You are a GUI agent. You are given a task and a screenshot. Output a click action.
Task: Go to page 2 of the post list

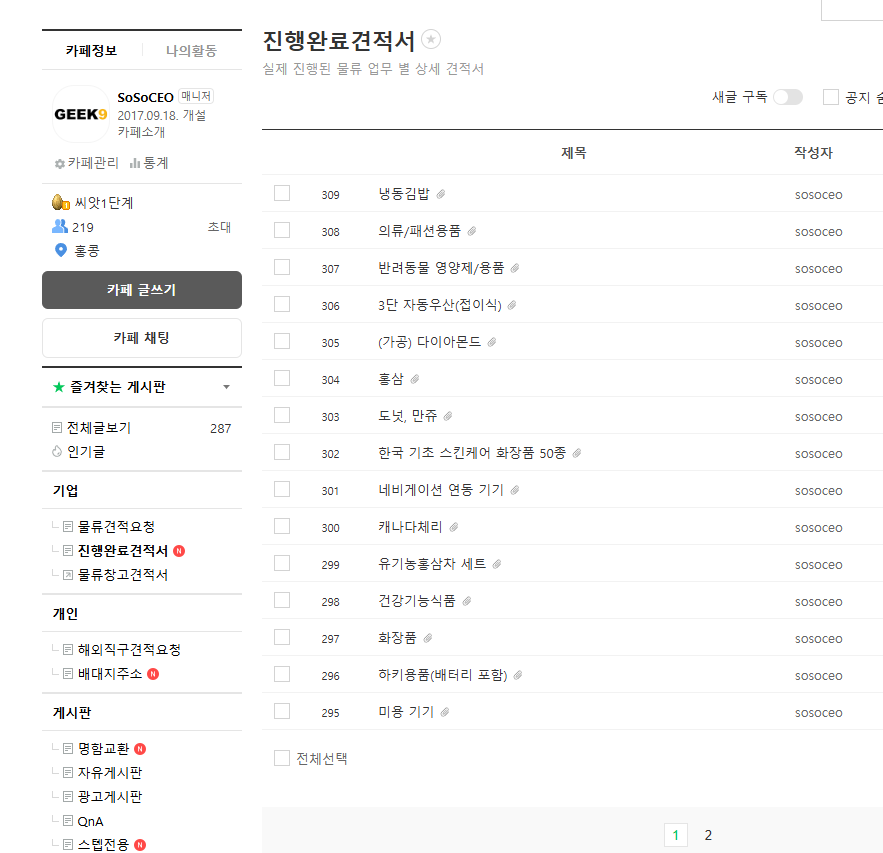click(x=708, y=834)
